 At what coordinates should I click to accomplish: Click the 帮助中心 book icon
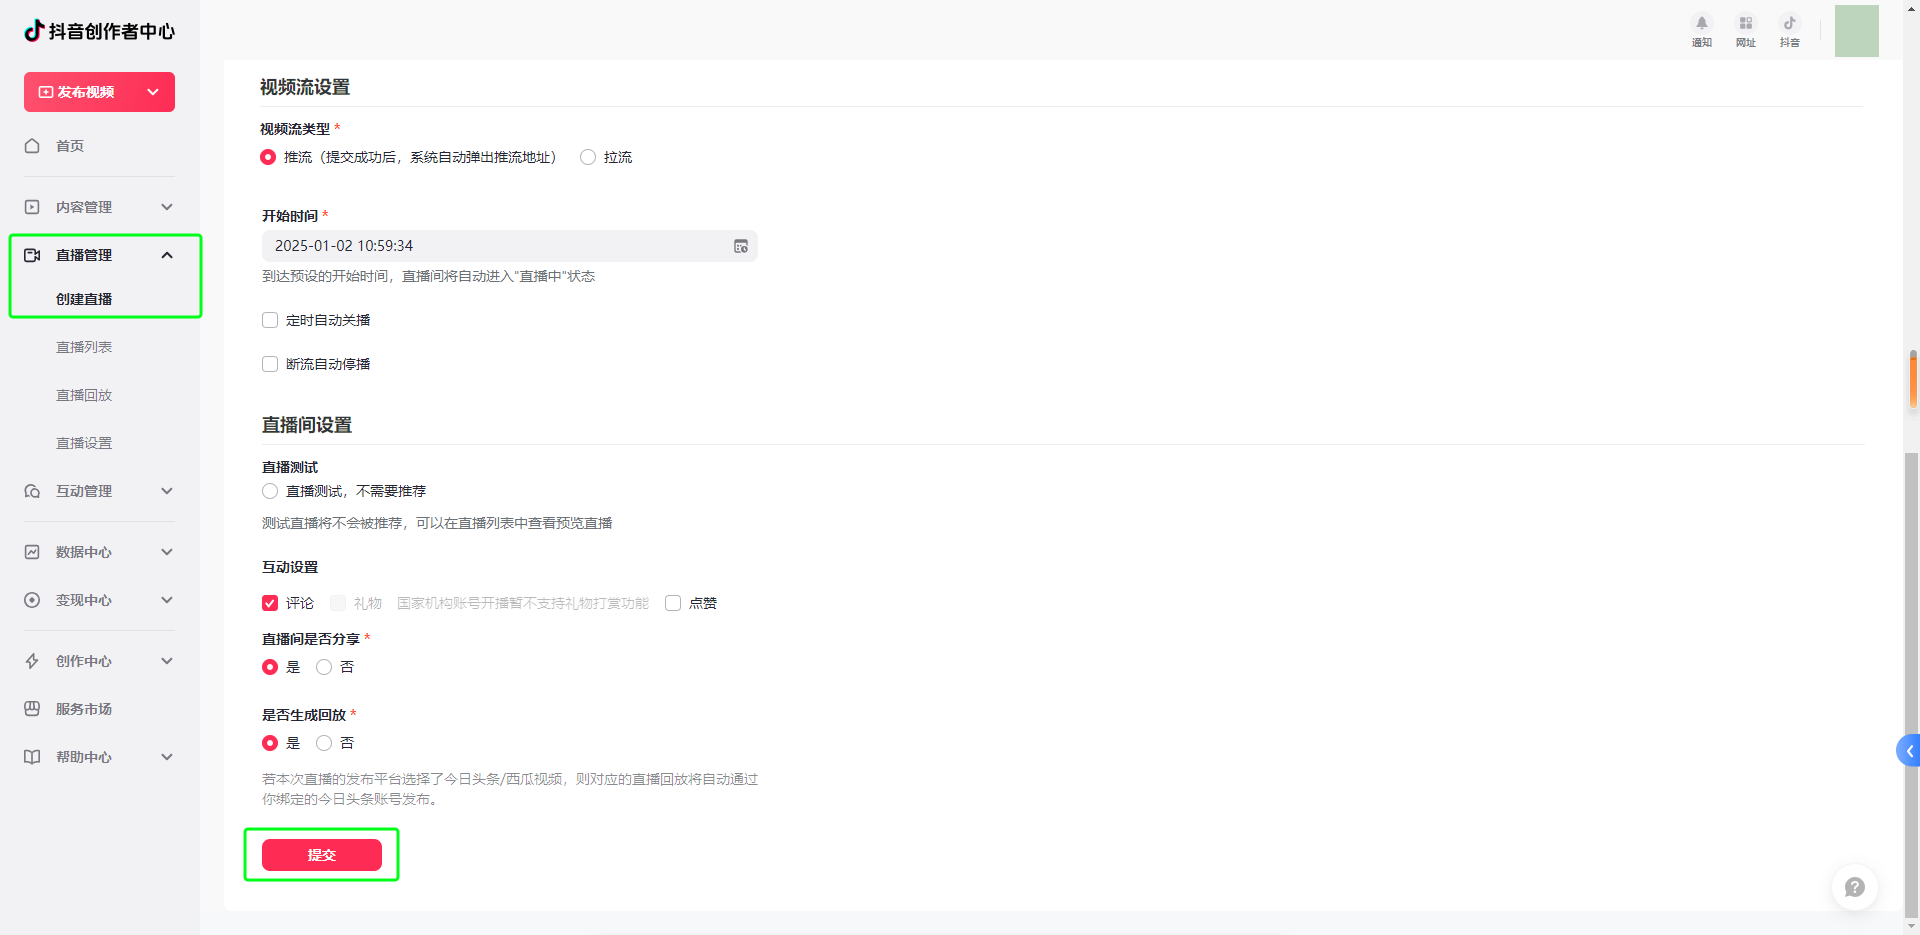32,757
